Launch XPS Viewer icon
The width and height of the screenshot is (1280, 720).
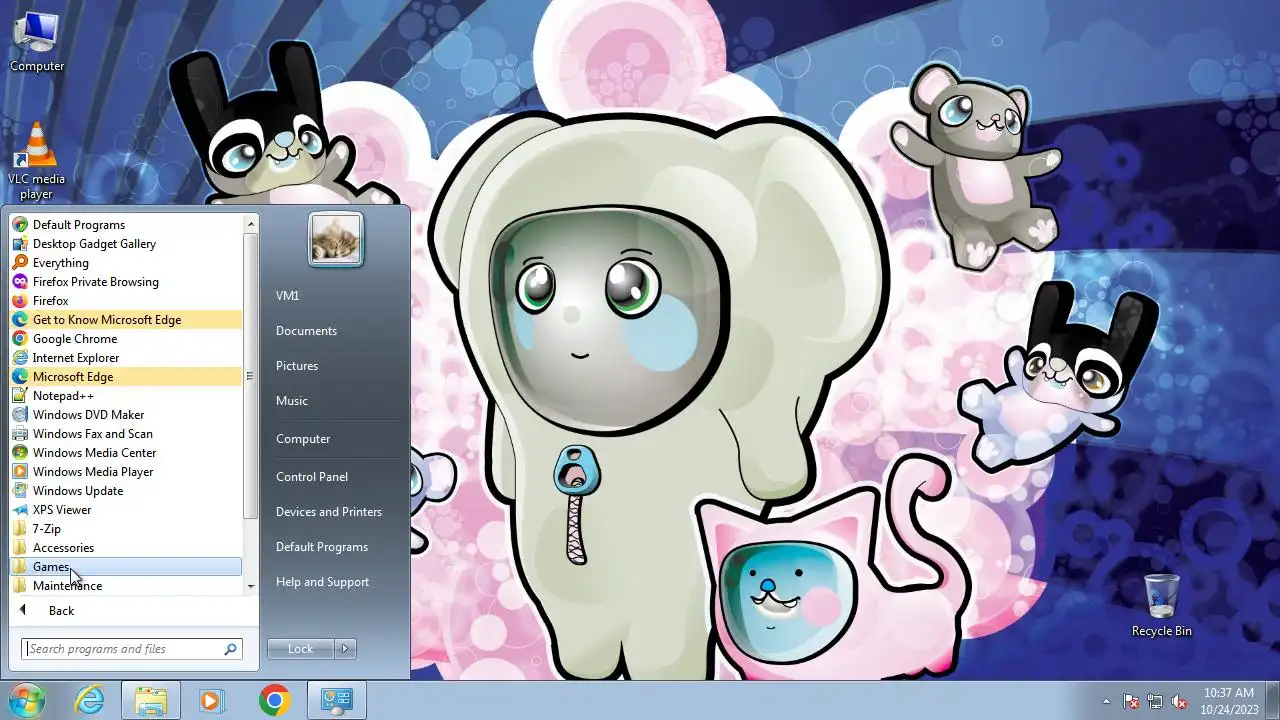tap(20, 510)
